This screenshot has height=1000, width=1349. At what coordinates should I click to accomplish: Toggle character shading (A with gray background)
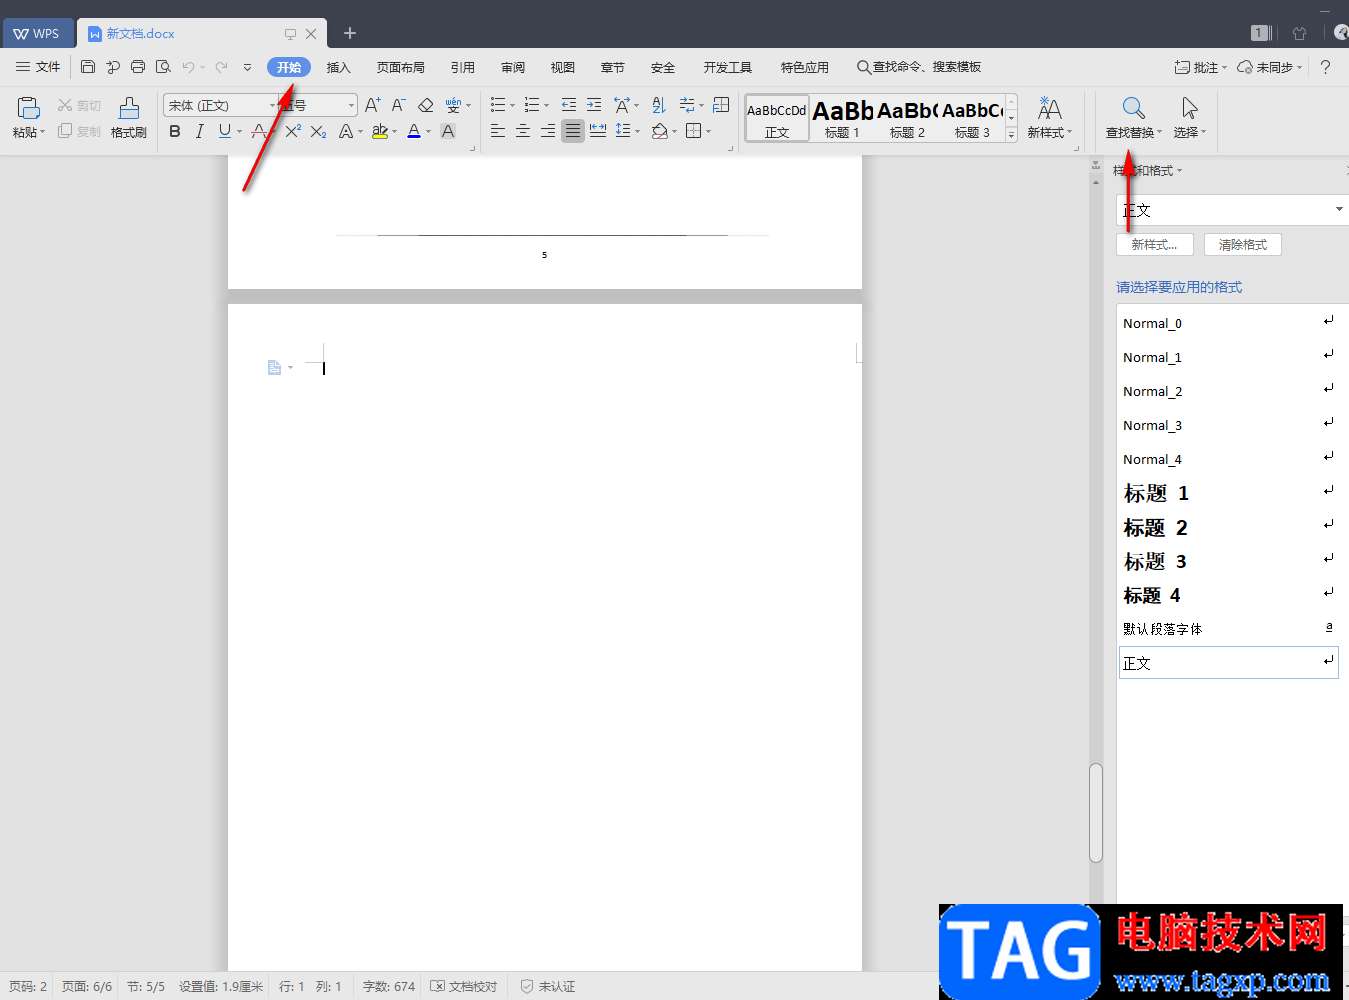point(448,131)
